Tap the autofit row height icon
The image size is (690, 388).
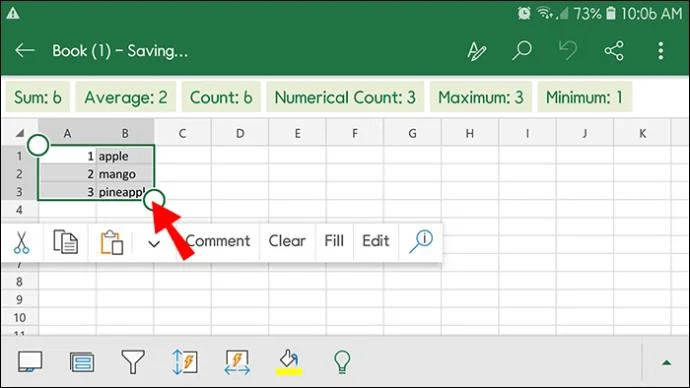(185, 362)
